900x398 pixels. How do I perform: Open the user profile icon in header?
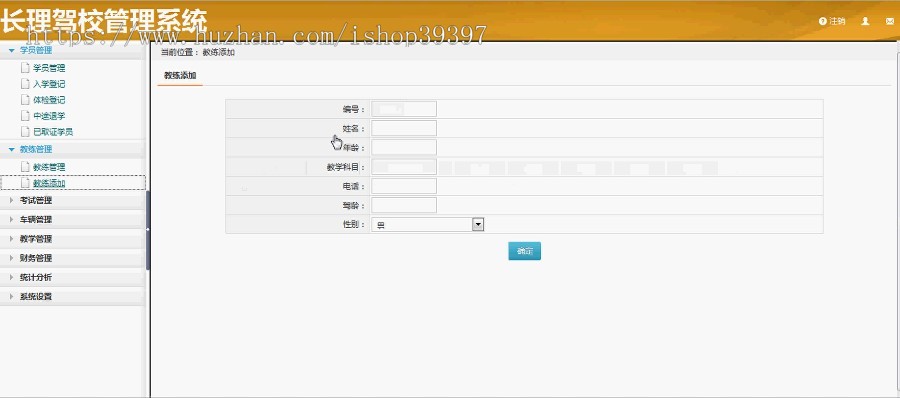(x=866, y=21)
